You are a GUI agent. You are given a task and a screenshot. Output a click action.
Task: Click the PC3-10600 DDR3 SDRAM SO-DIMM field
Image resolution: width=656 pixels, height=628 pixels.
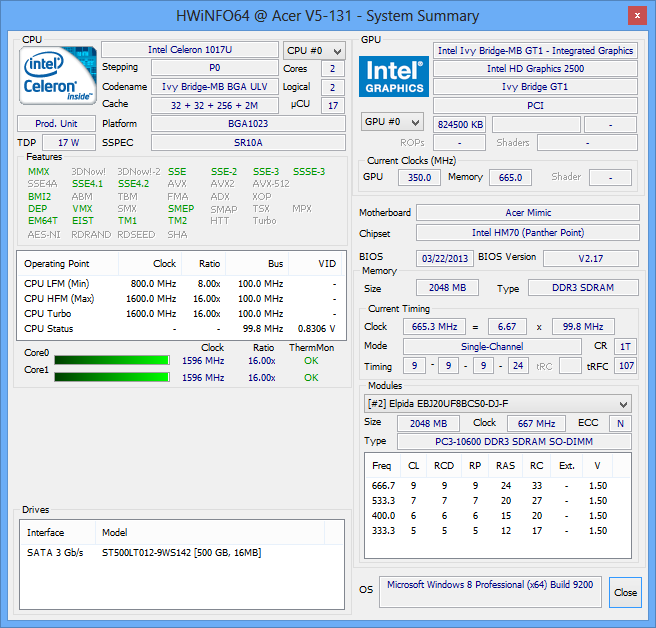click(514, 442)
